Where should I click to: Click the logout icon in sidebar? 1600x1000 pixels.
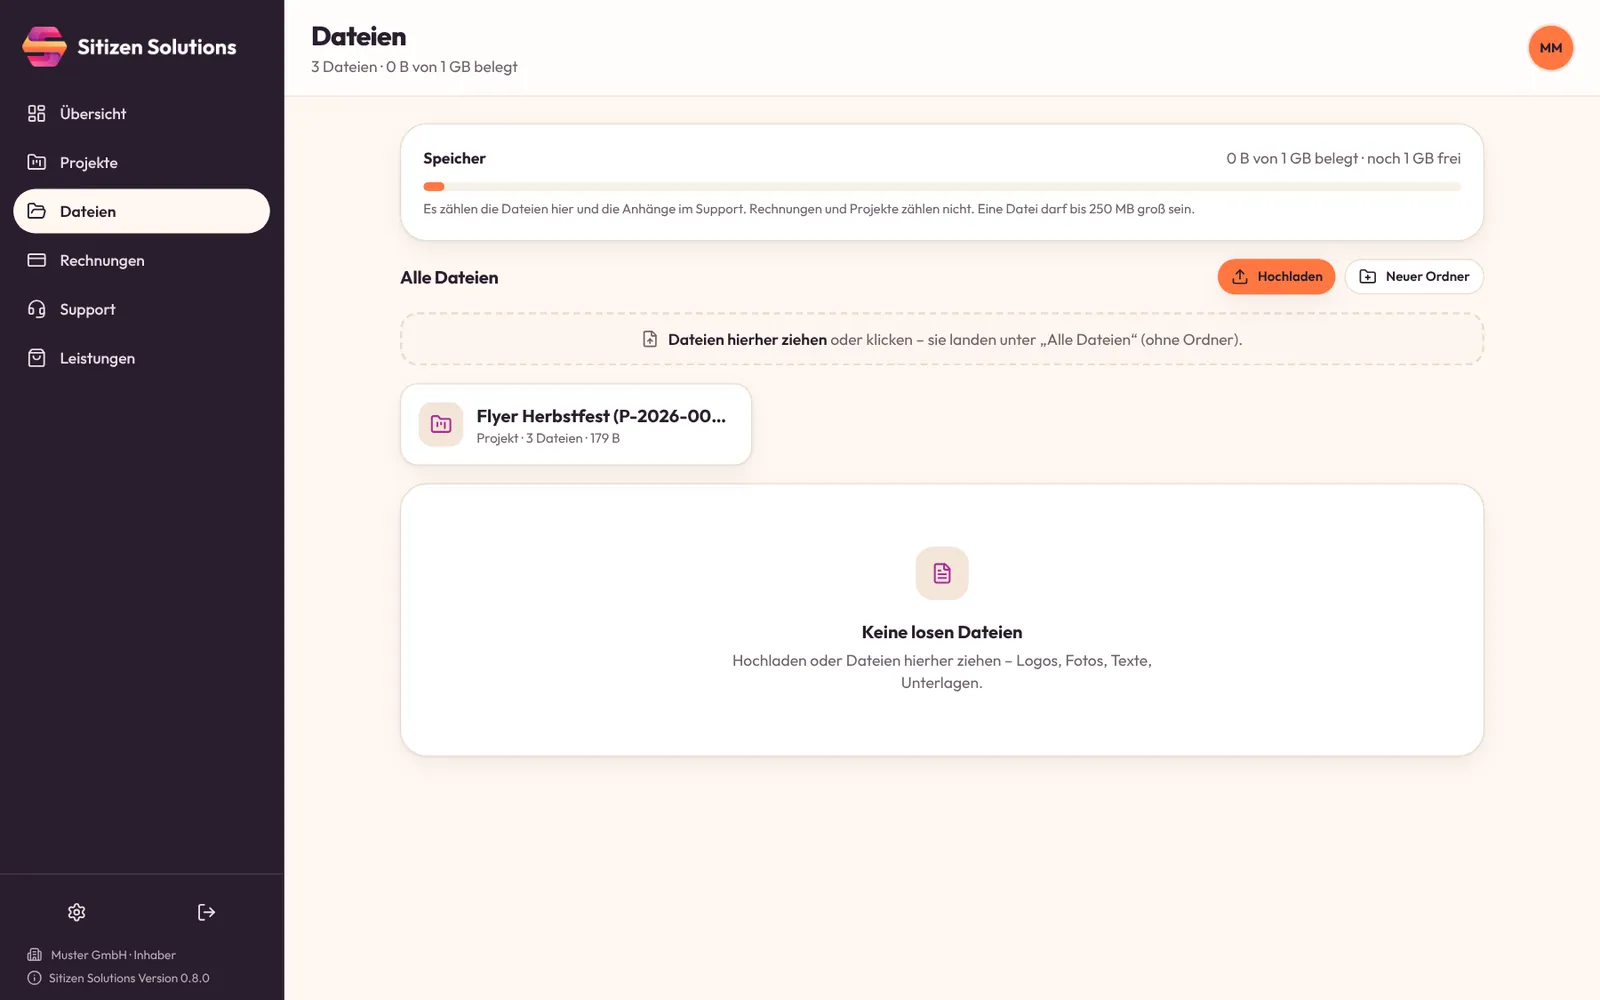coord(206,912)
